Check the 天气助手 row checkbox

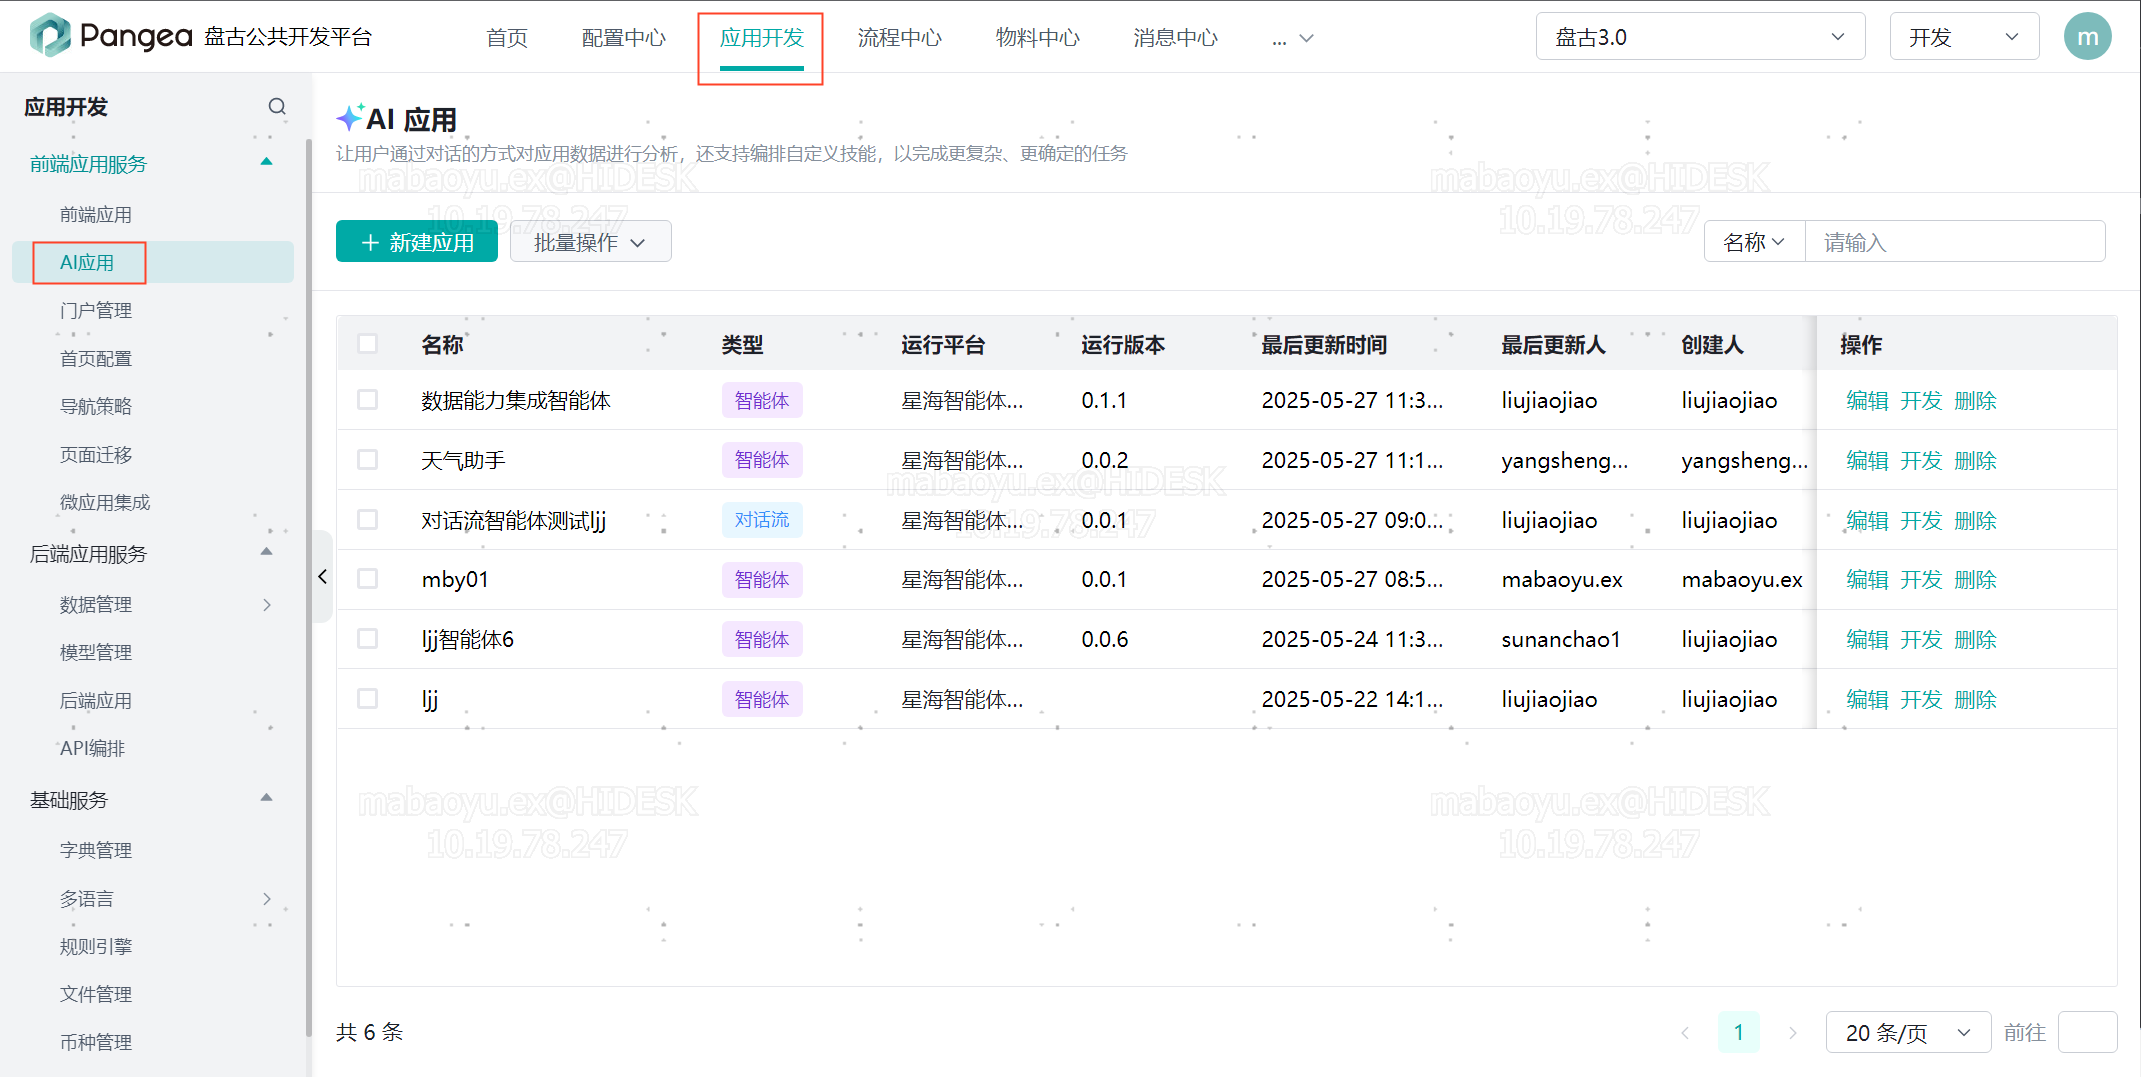coord(368,460)
